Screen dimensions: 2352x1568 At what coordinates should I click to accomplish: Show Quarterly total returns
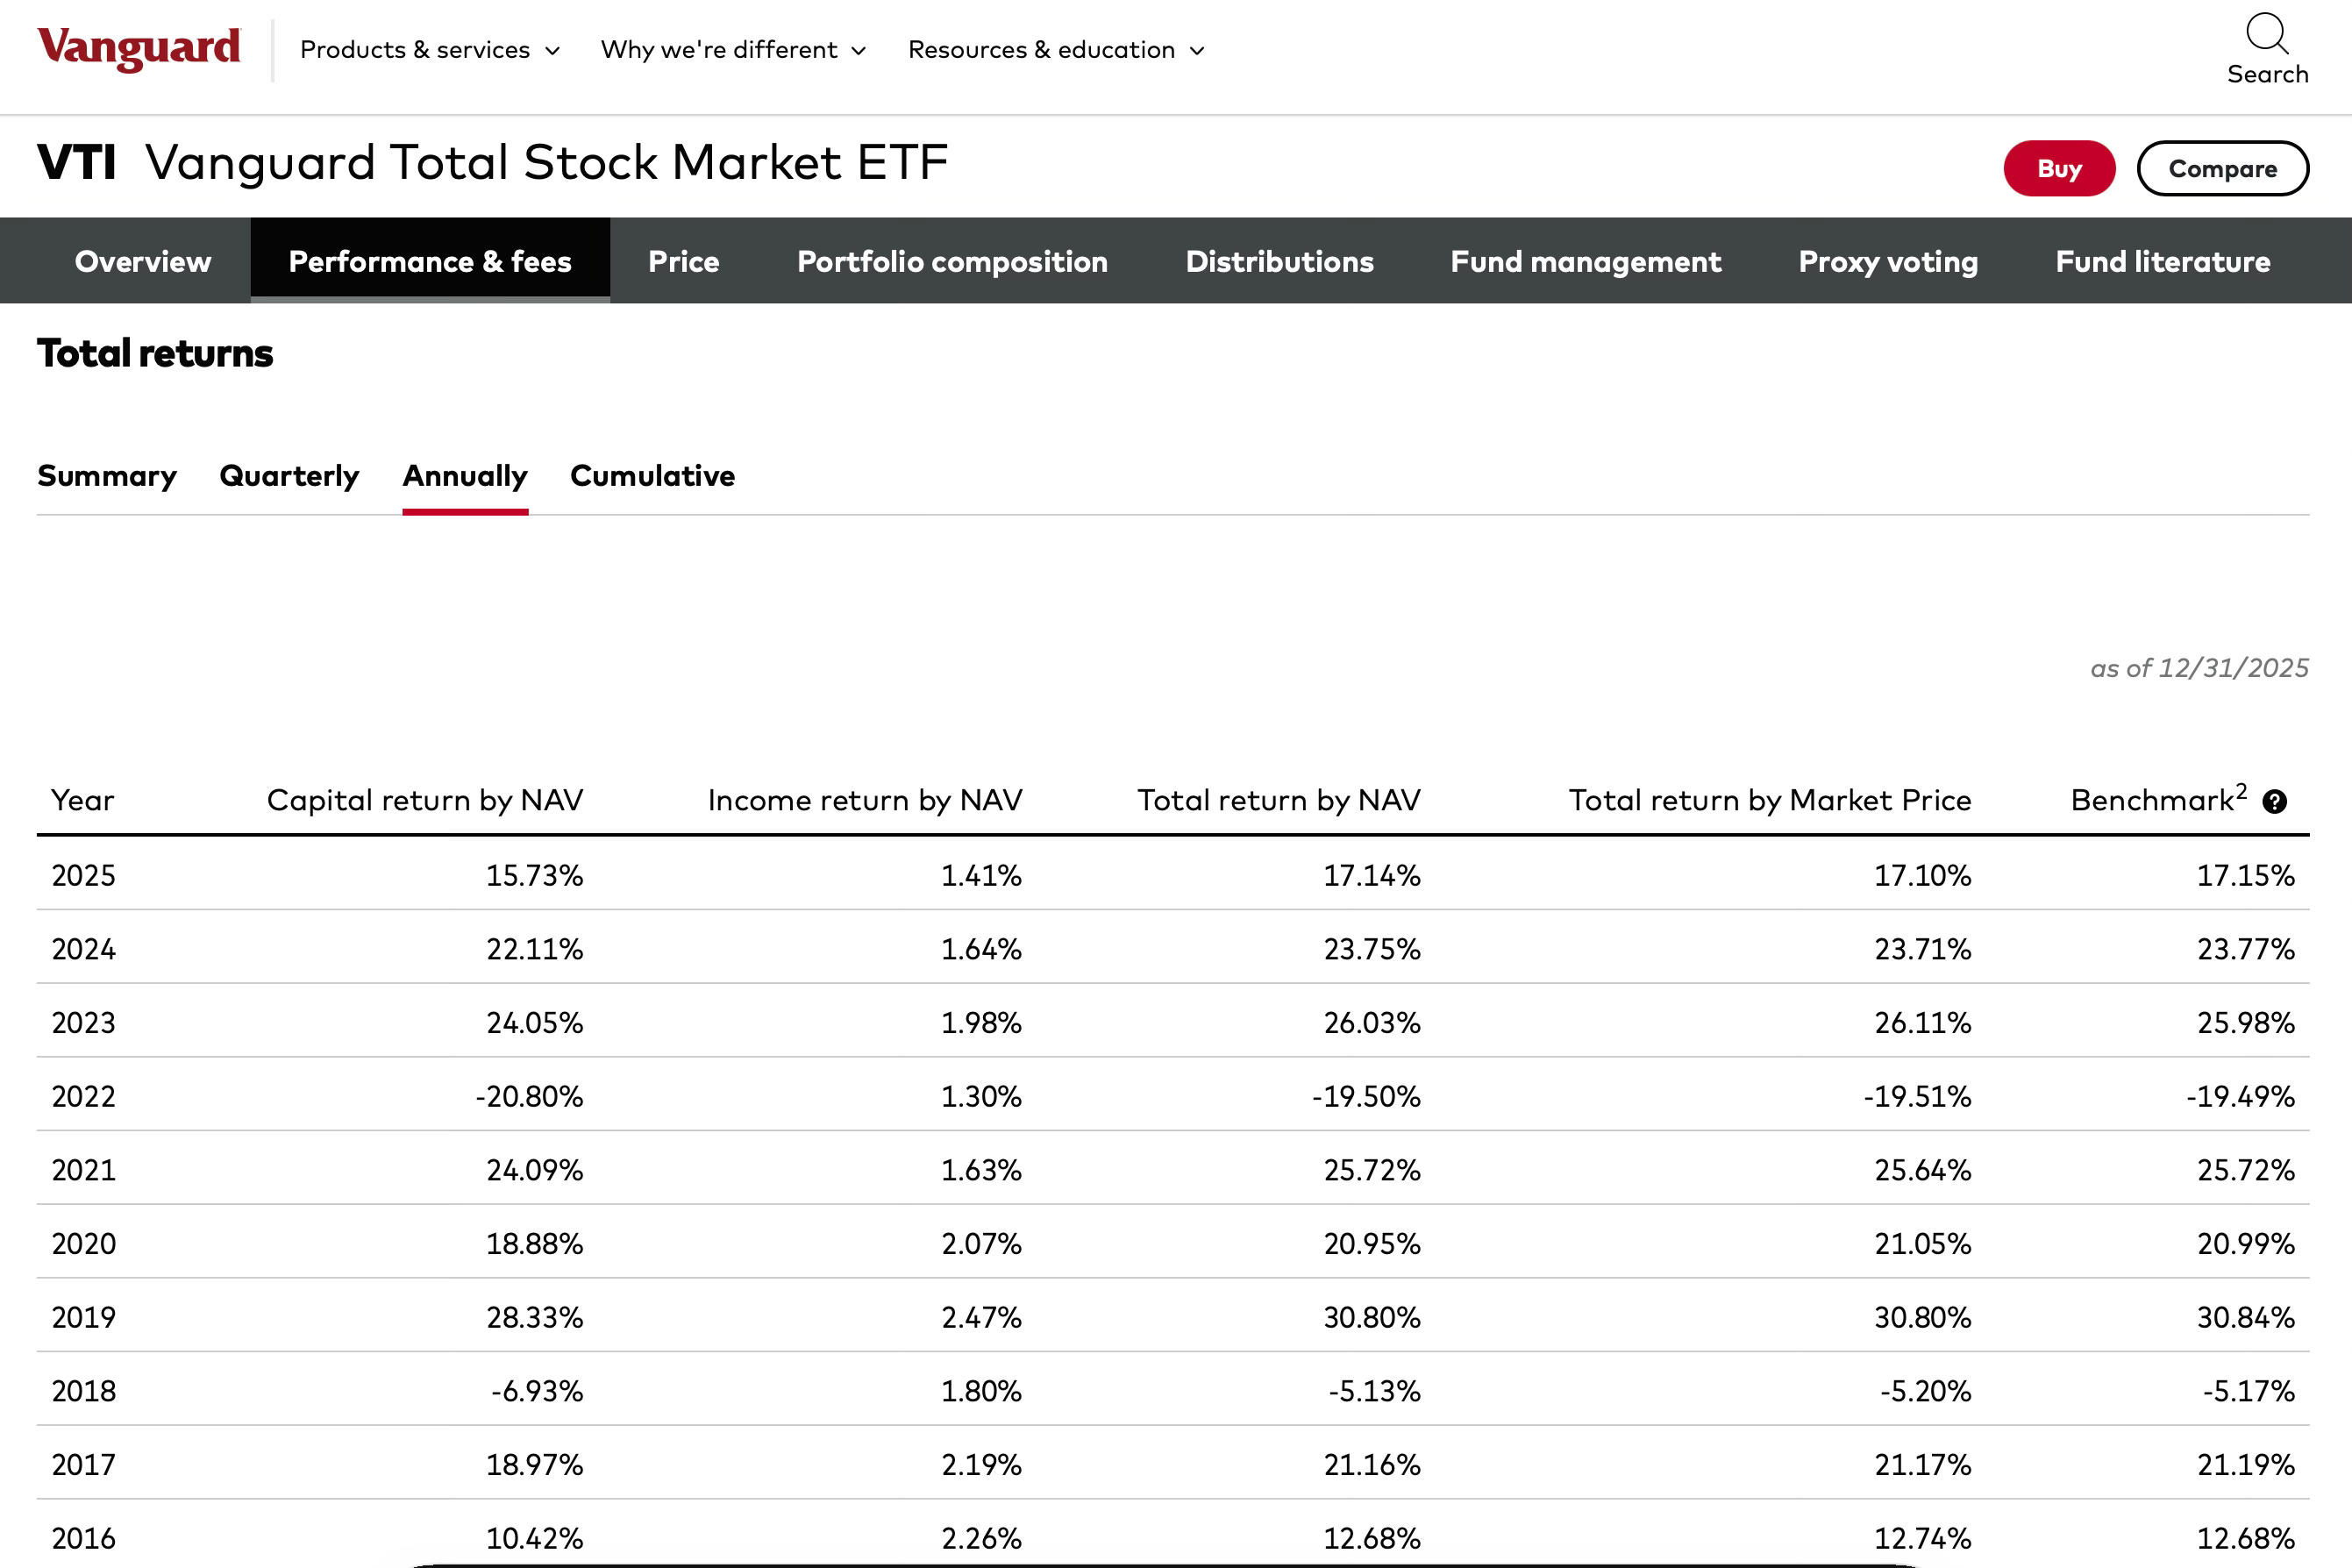289,476
